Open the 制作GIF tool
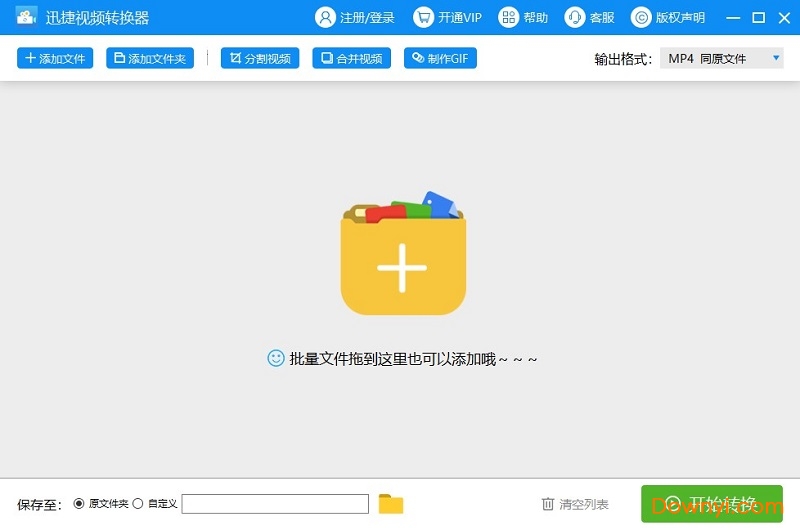800x530 pixels. tap(441, 59)
